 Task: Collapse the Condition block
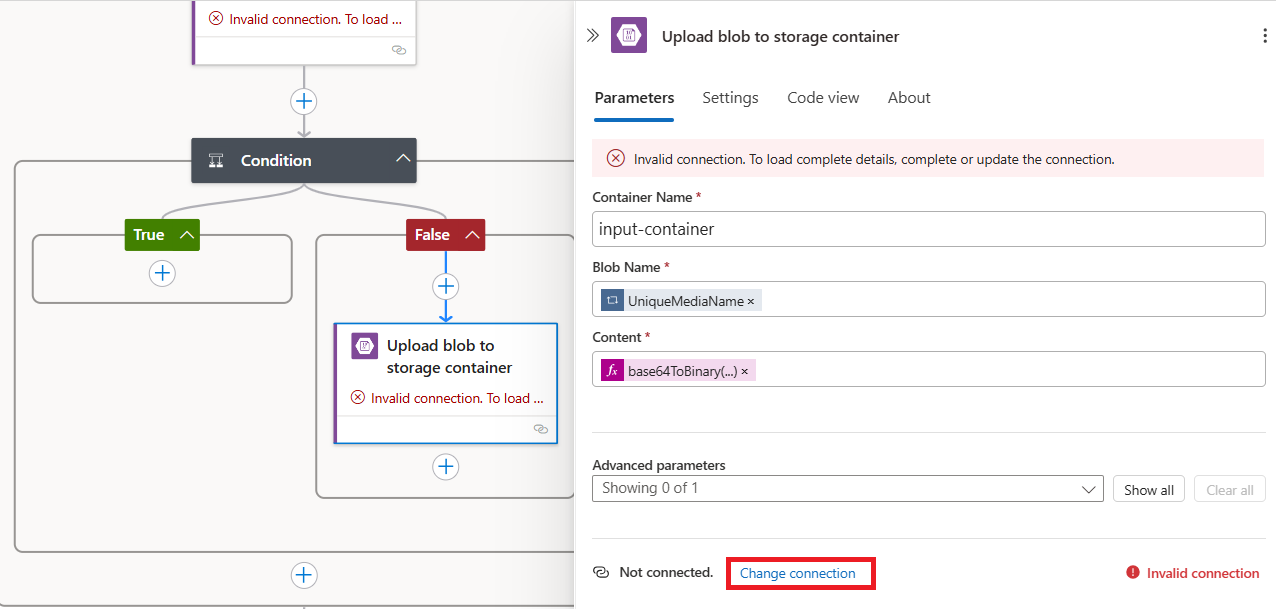point(403,160)
